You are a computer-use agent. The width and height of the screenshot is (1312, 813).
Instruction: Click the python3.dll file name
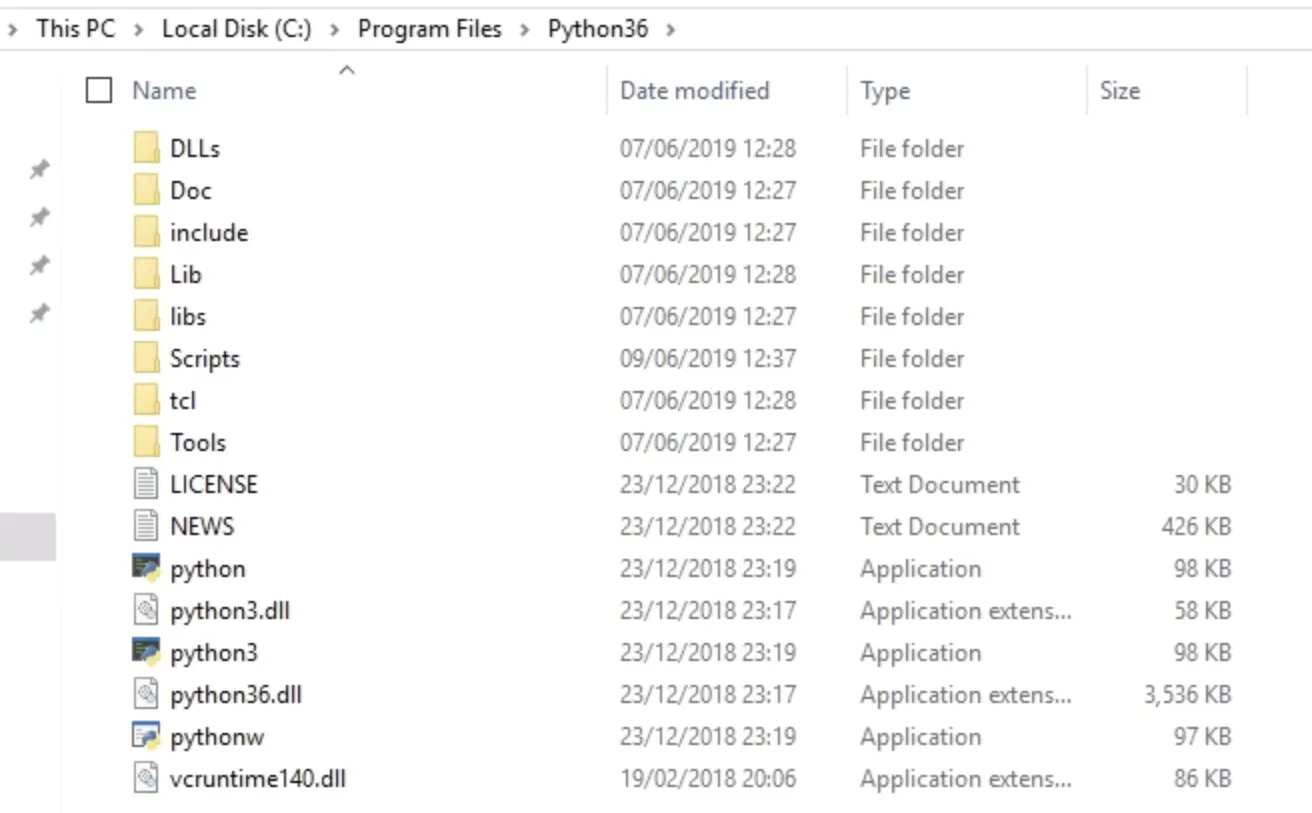(230, 610)
